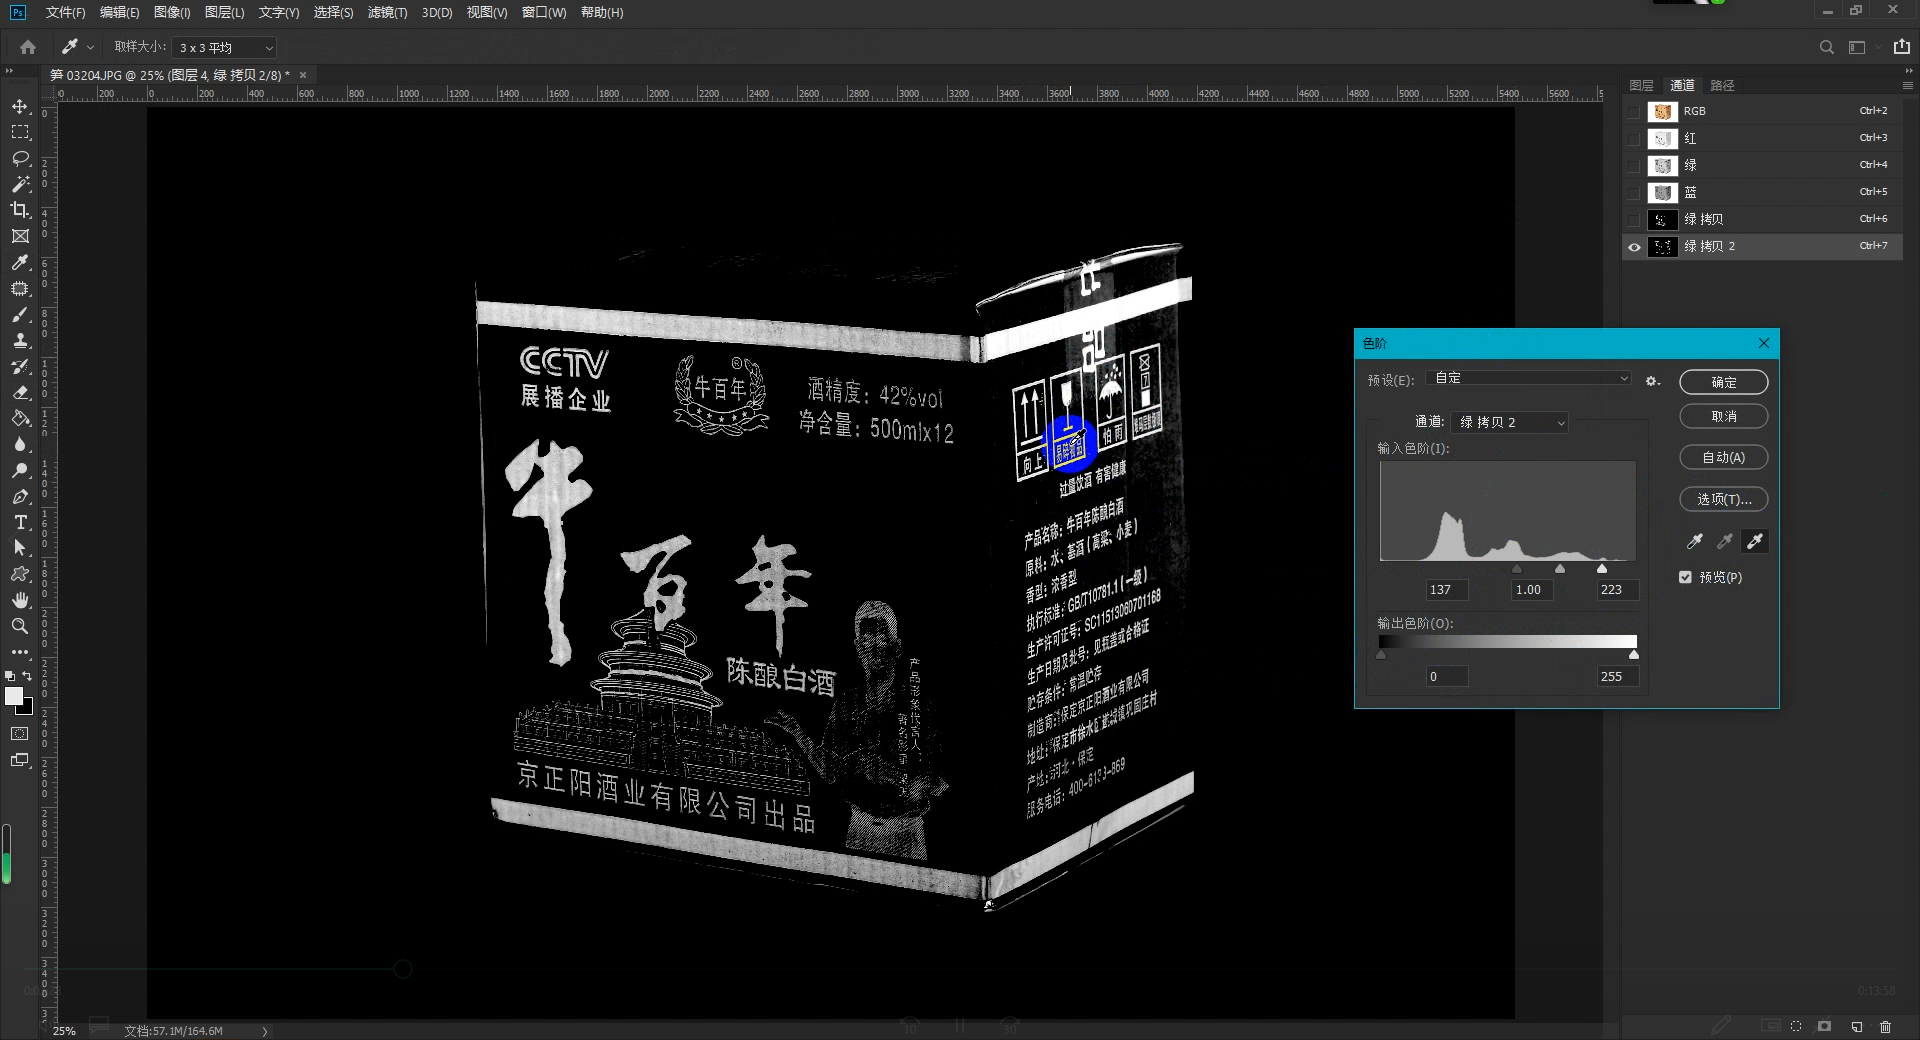Select the Eraser tool
The image size is (1920, 1040).
20,392
